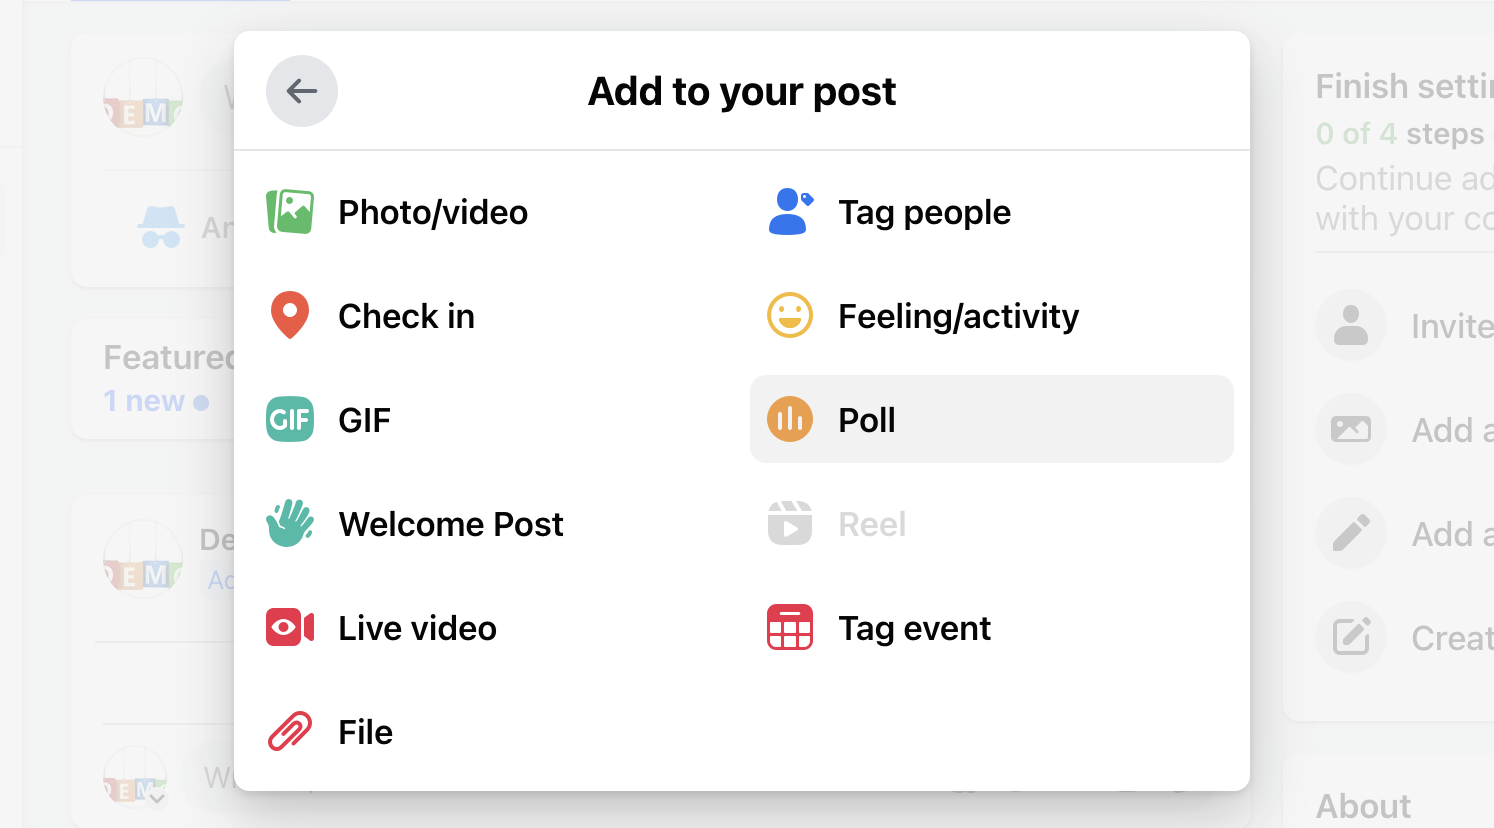Click the Live video camera icon
Viewport: 1494px width, 828px height.
point(291,627)
